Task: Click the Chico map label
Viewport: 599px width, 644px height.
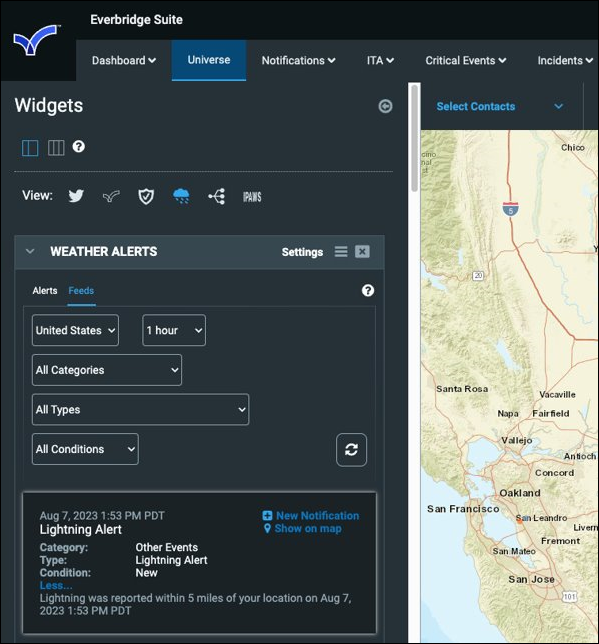Action: [x=573, y=148]
